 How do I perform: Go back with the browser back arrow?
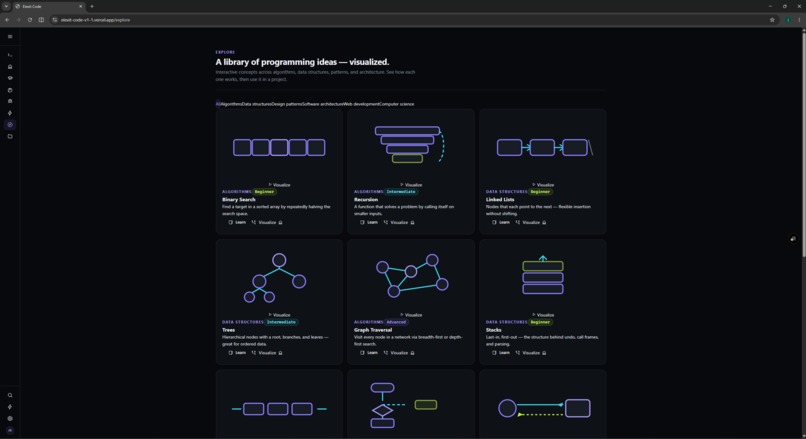(7, 20)
